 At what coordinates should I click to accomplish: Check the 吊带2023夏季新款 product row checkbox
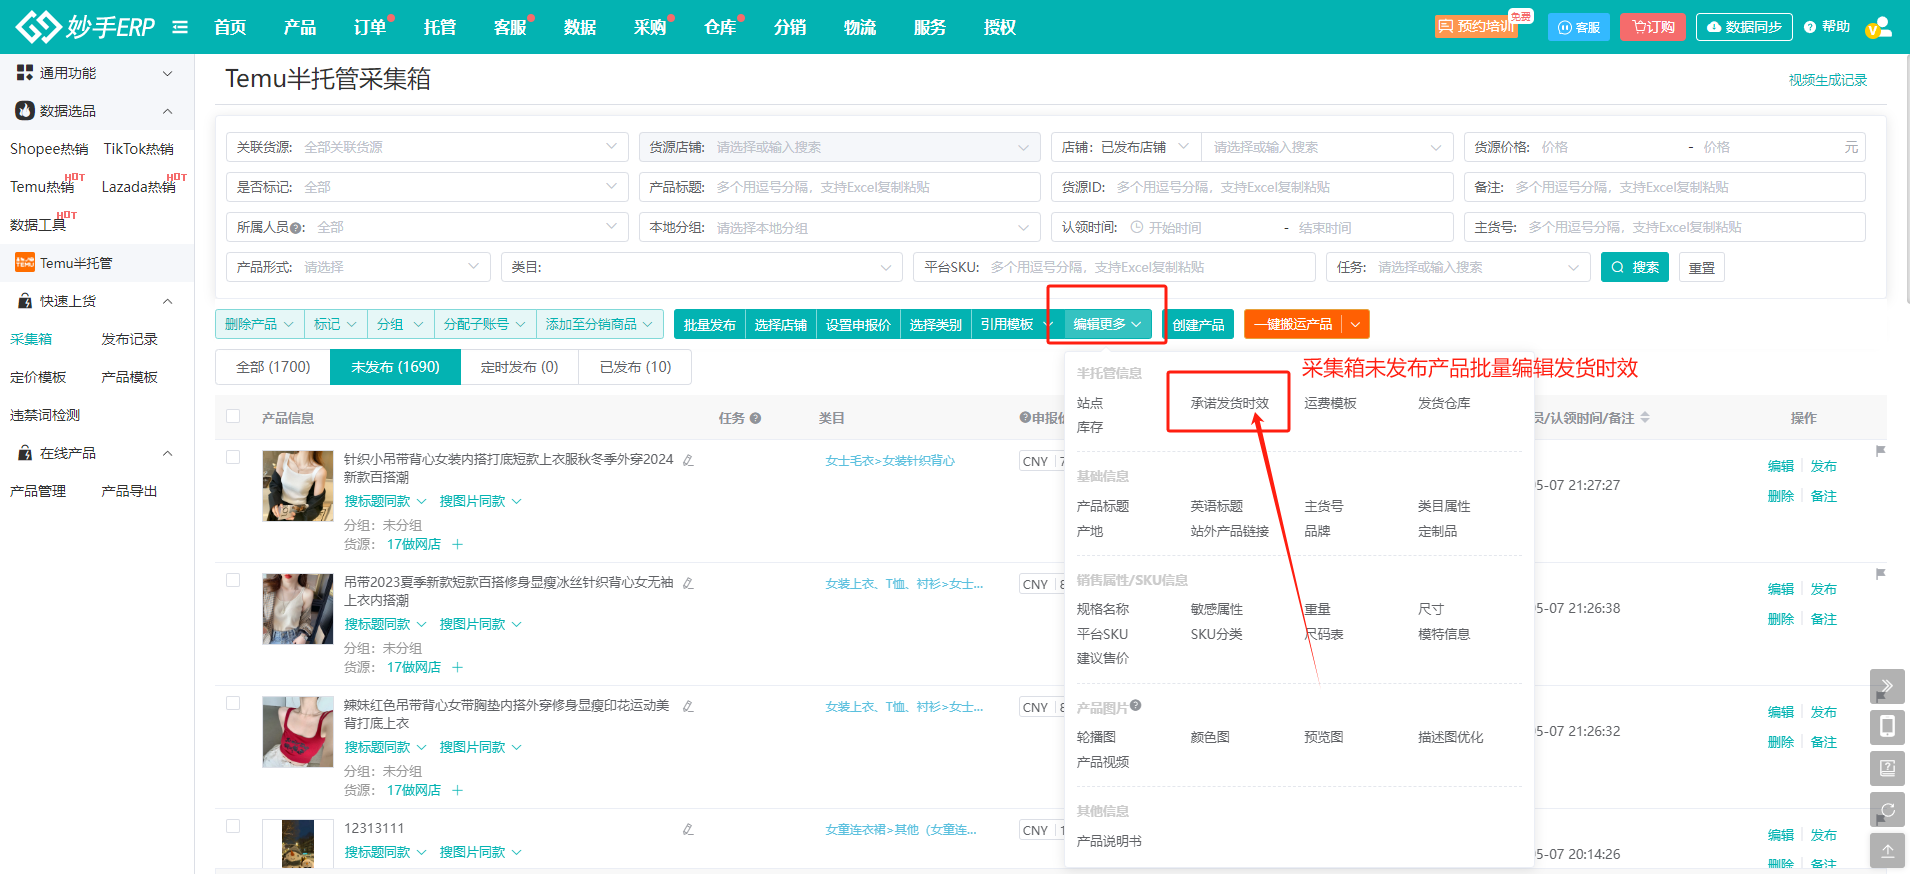point(233,580)
